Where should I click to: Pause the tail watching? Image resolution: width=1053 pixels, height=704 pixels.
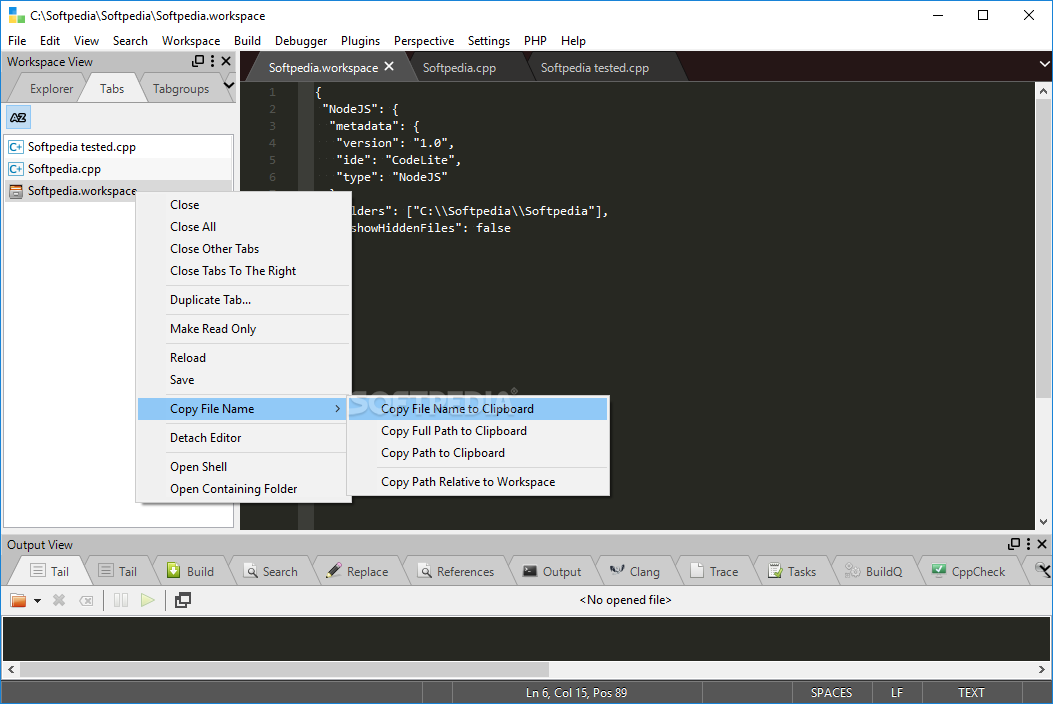click(x=121, y=600)
